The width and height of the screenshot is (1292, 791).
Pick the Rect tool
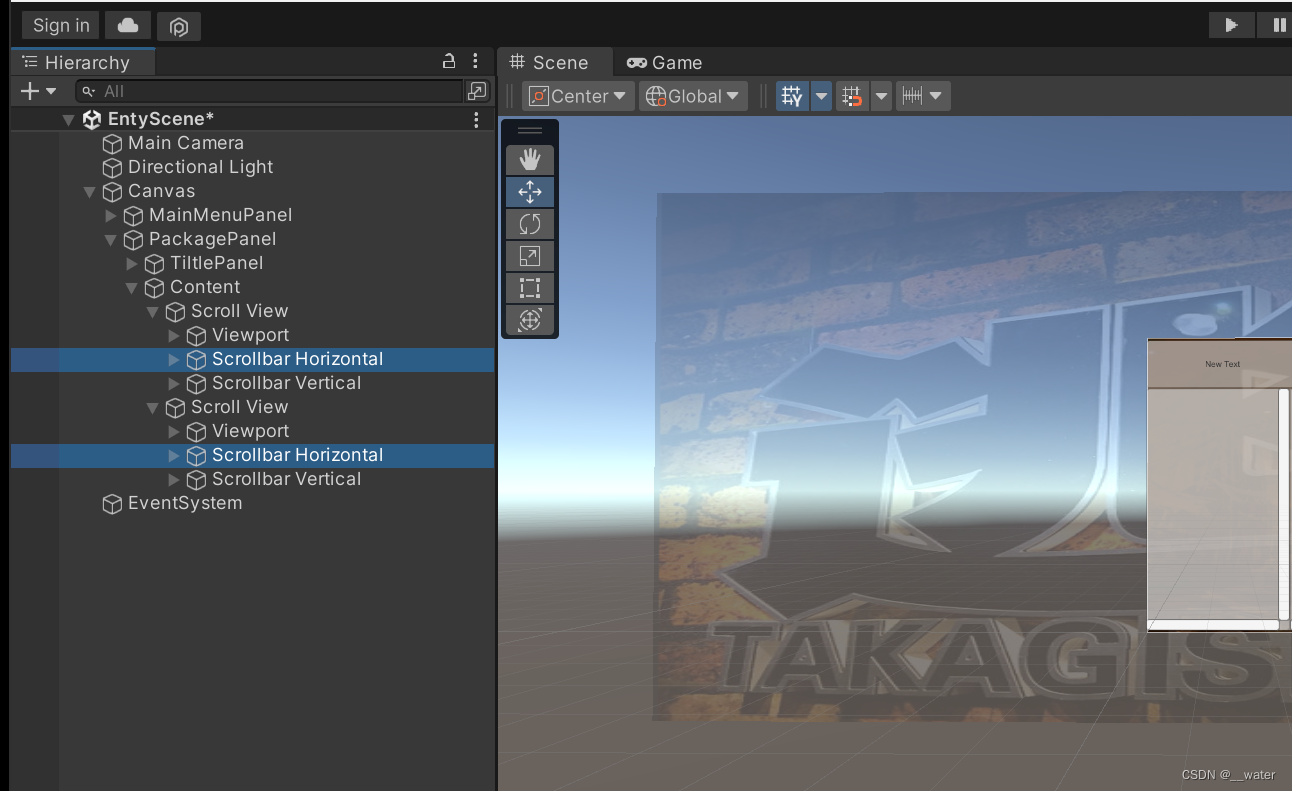tap(530, 288)
